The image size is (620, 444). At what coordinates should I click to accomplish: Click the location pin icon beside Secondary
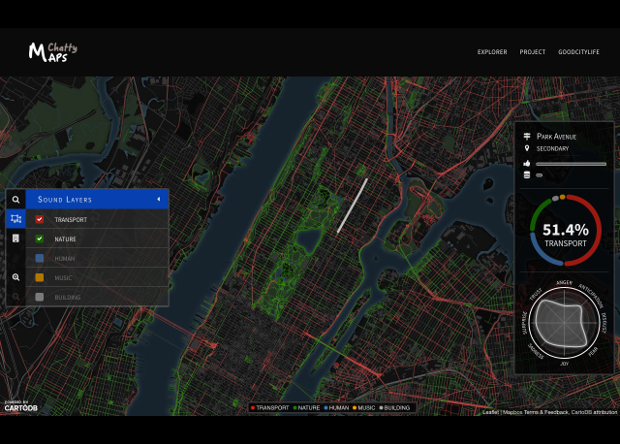(527, 148)
